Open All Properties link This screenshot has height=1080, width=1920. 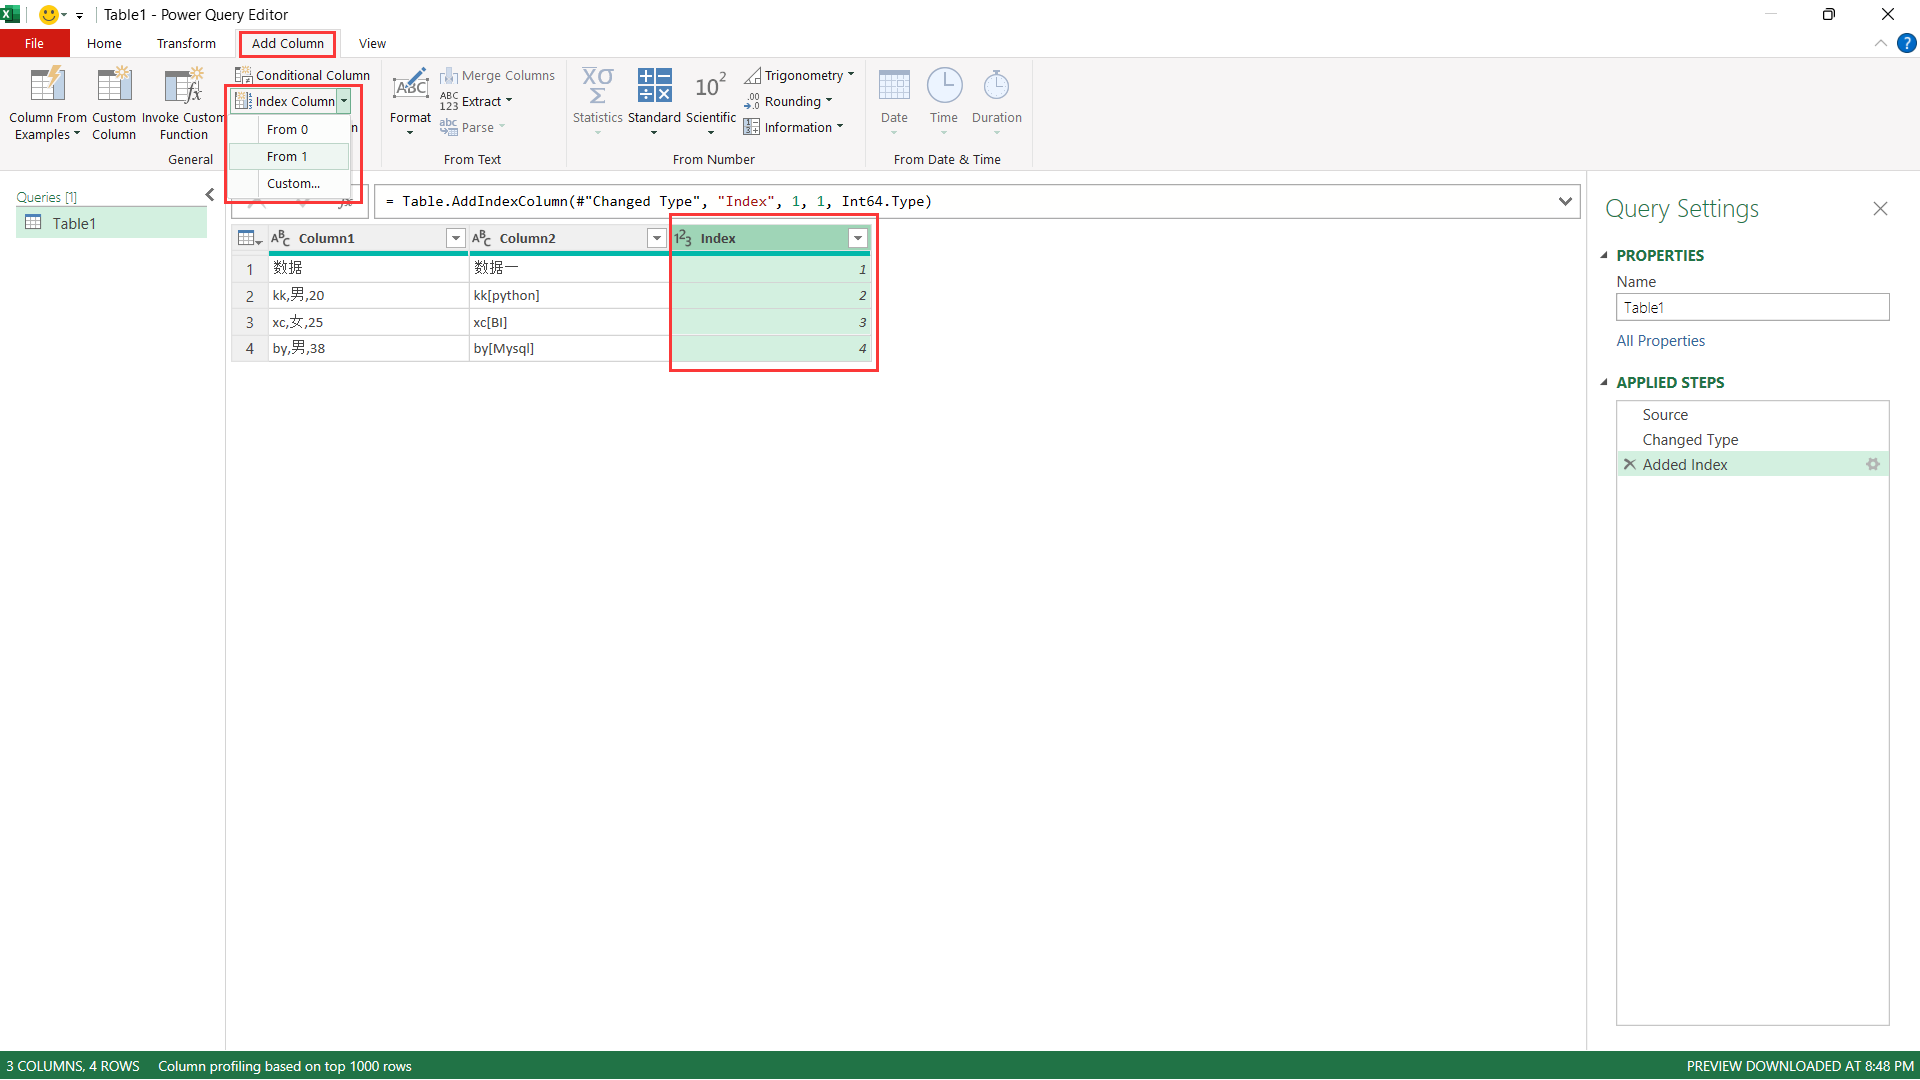(x=1660, y=341)
